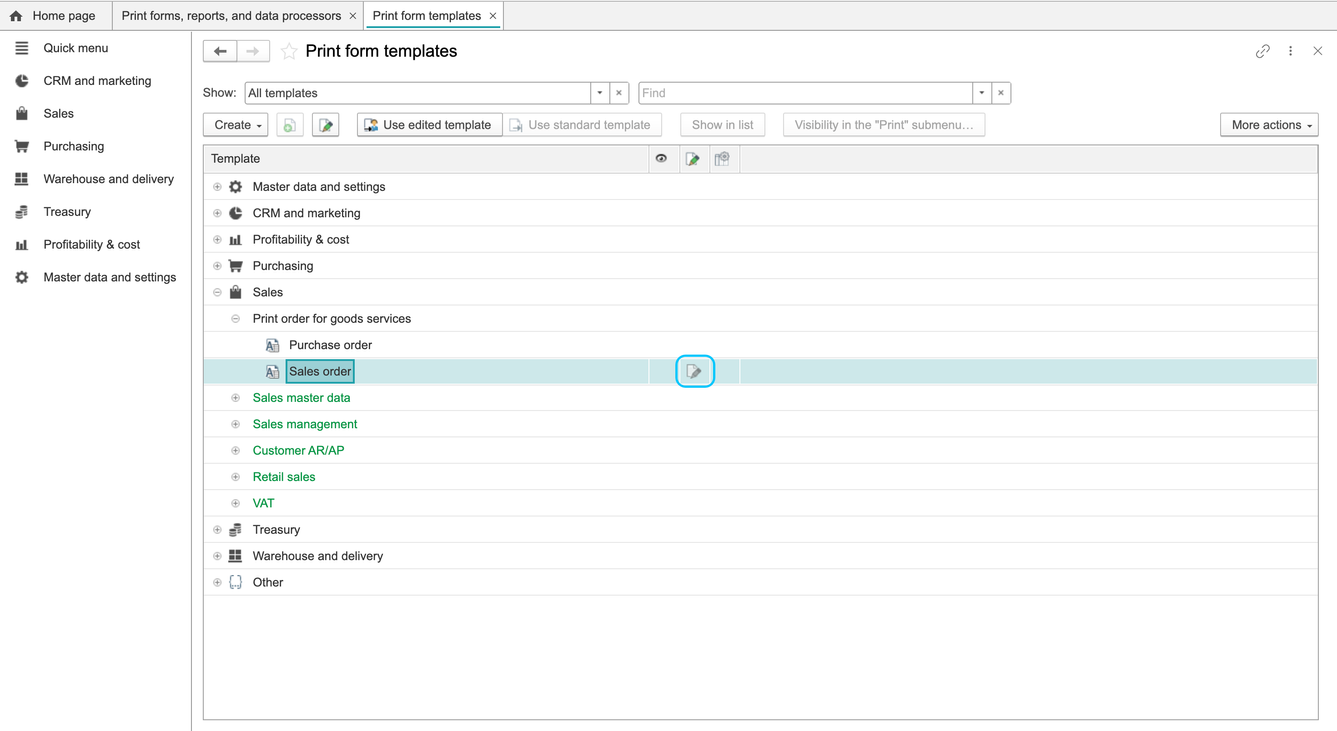Open the Show filter dropdown arrow
The height and width of the screenshot is (731, 1337).
[x=600, y=93]
